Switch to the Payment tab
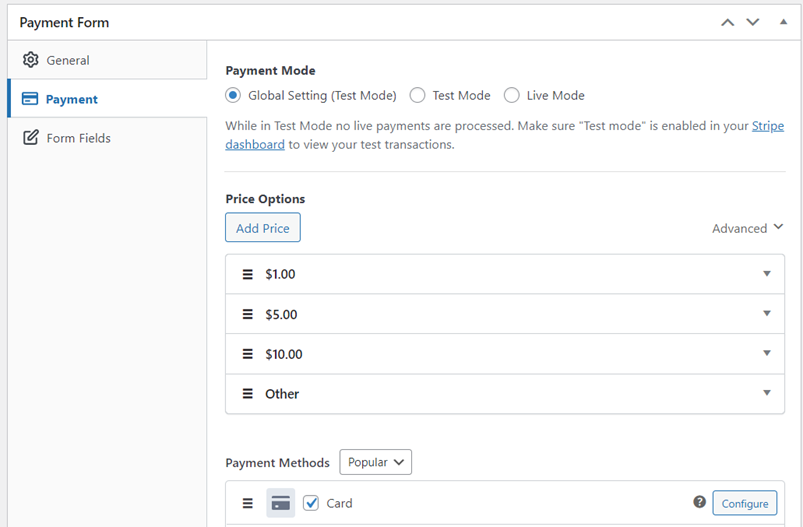The width and height of the screenshot is (803, 527). (107, 98)
